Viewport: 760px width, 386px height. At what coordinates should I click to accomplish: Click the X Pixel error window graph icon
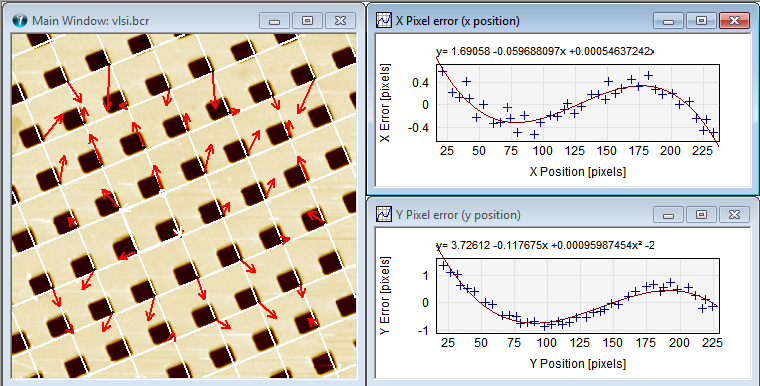click(x=383, y=20)
